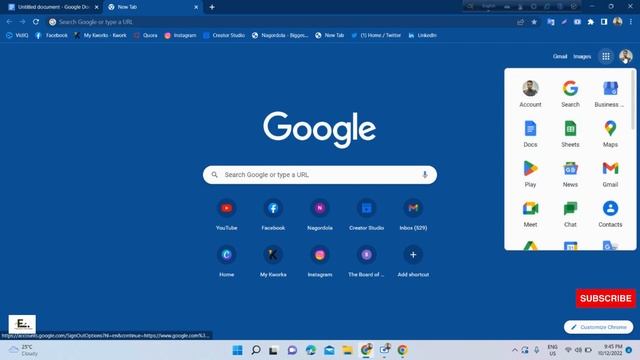Viewport: 640px width, 360px height.
Task: Open Search in the apps panel
Action: (570, 94)
